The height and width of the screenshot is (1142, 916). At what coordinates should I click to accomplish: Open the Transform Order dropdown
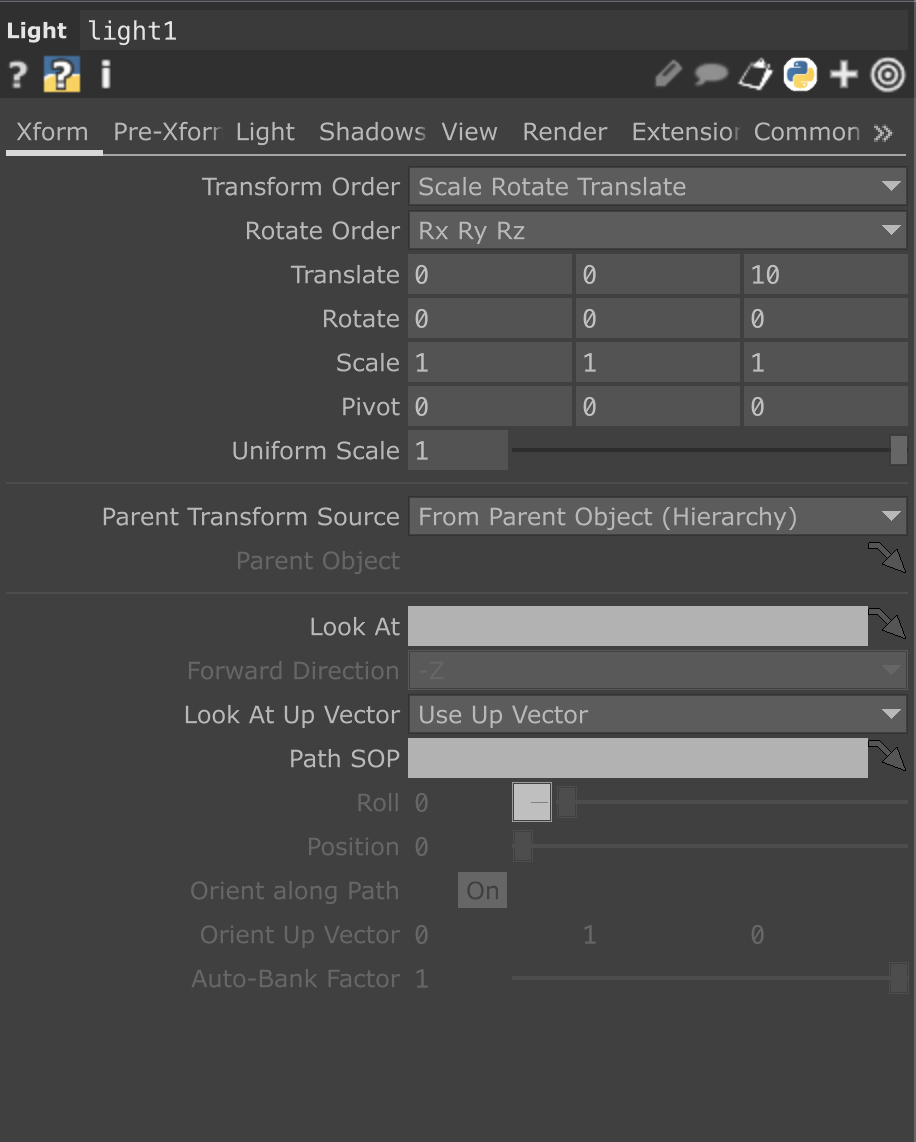657,187
